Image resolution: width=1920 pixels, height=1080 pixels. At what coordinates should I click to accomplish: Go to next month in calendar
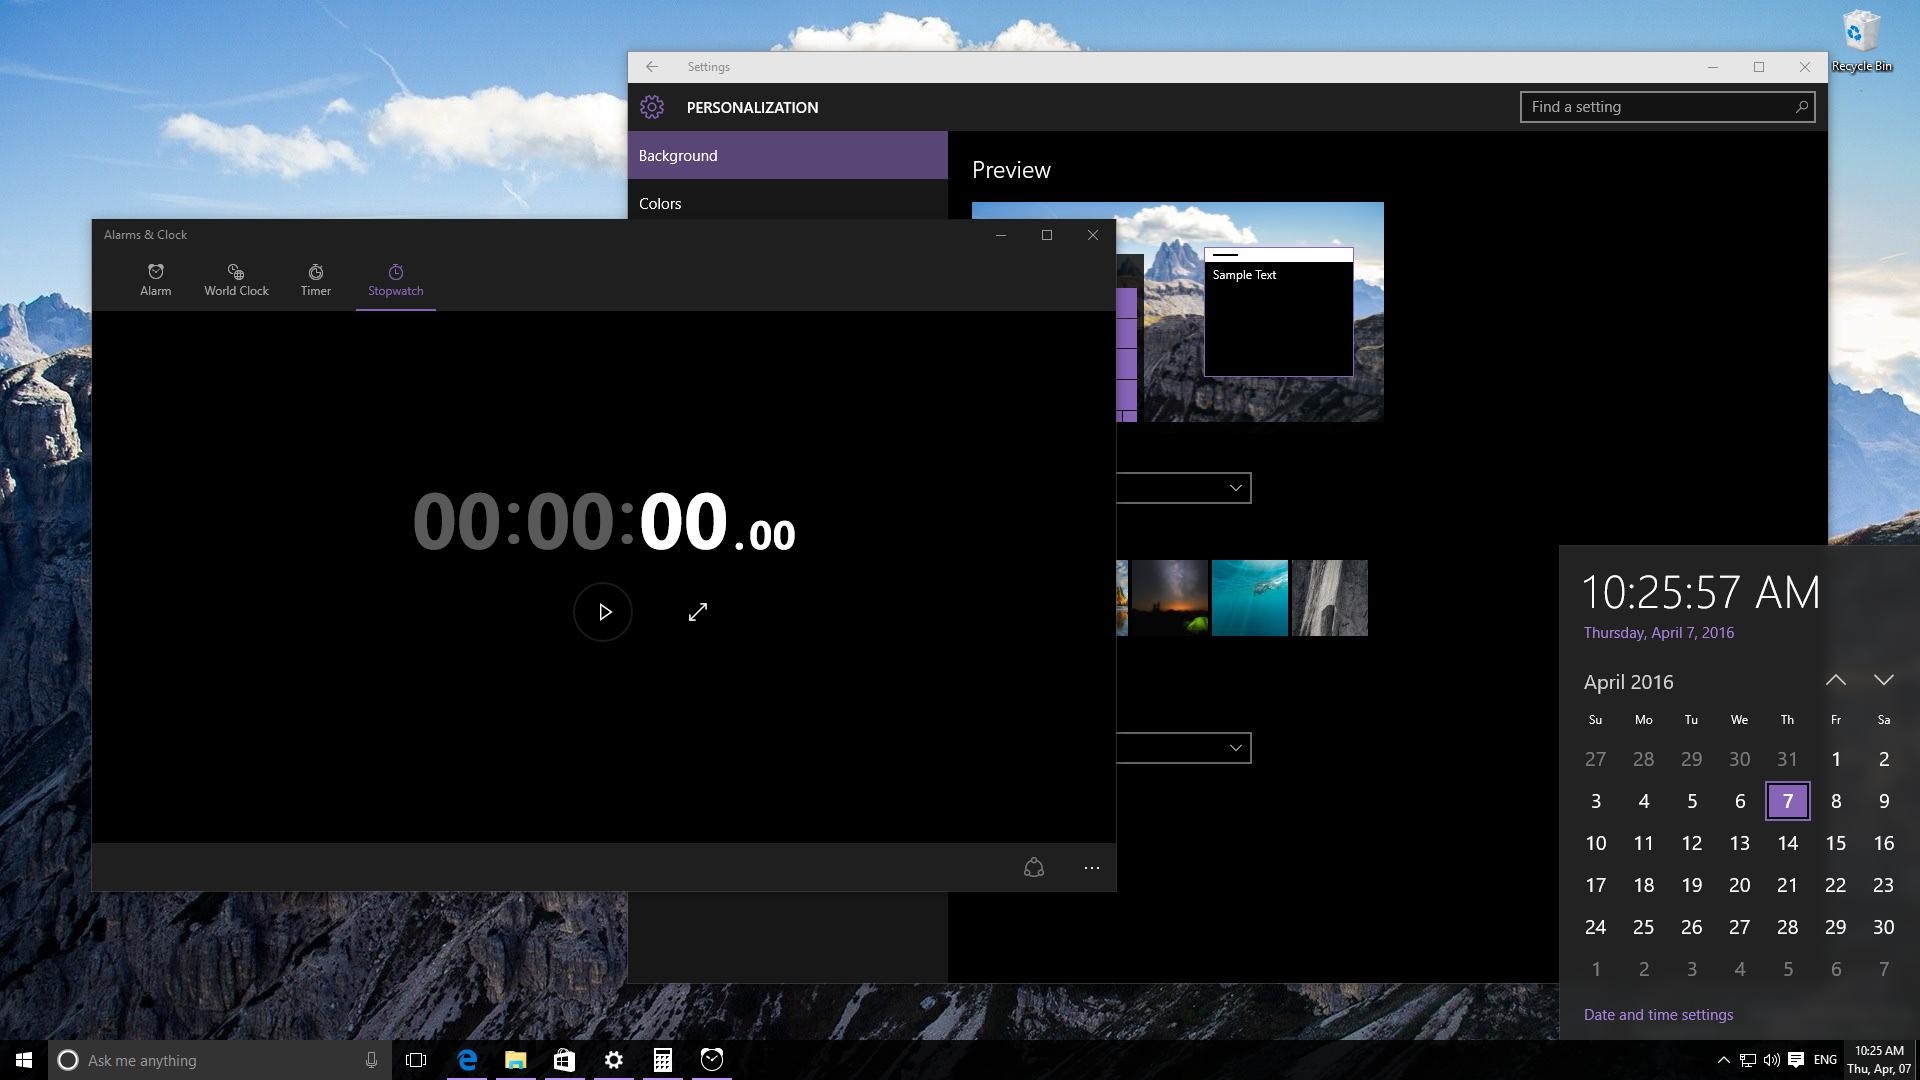[x=1883, y=680]
